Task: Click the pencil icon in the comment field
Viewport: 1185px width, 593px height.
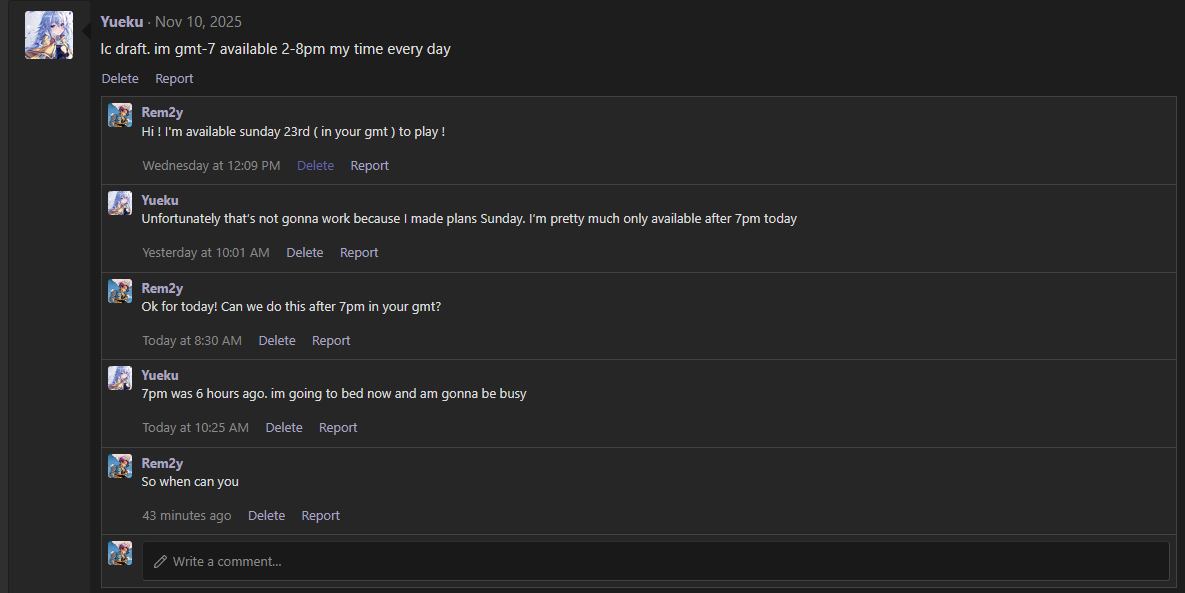Action: click(160, 561)
